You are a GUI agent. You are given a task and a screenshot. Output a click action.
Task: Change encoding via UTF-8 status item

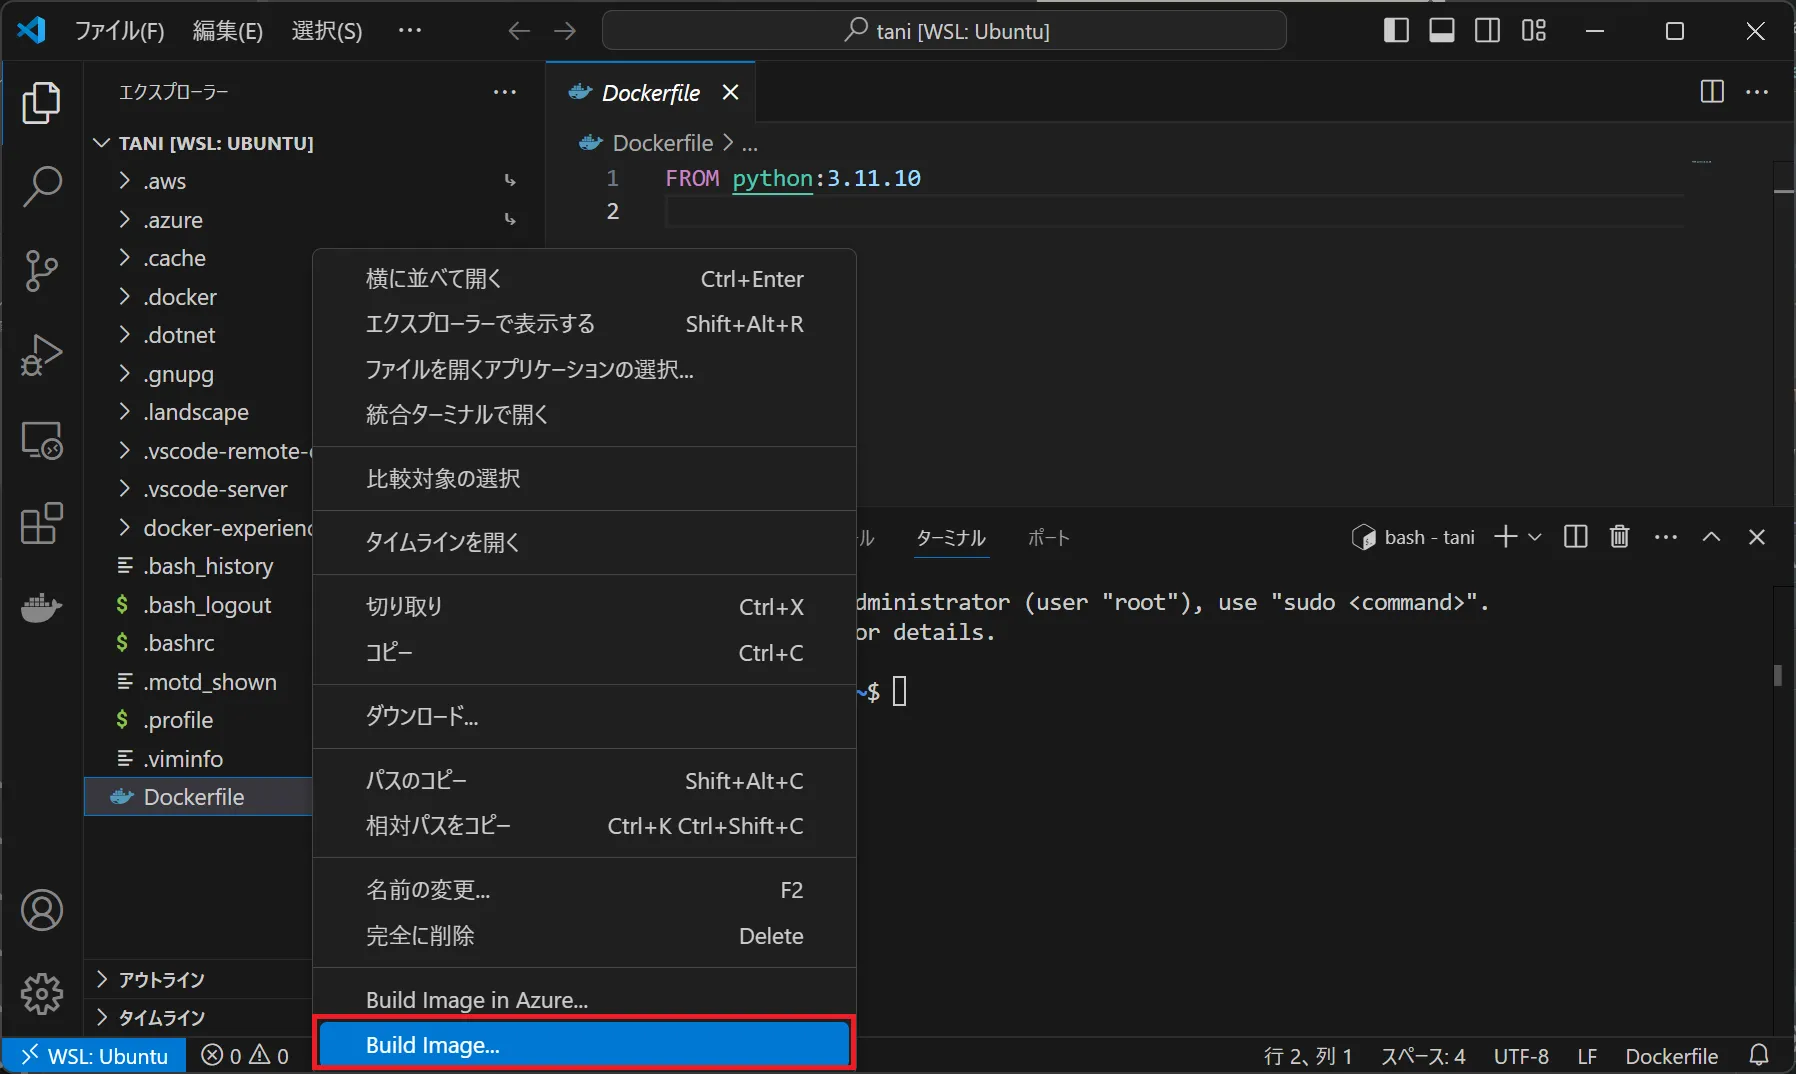click(1520, 1055)
